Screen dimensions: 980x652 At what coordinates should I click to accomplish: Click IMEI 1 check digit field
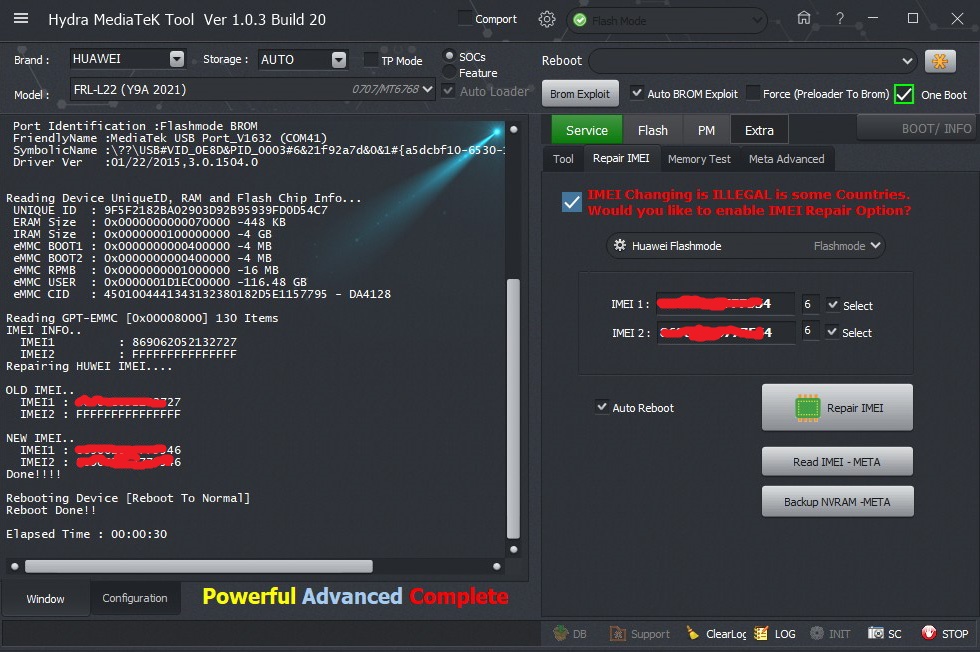pyautogui.click(x=809, y=304)
